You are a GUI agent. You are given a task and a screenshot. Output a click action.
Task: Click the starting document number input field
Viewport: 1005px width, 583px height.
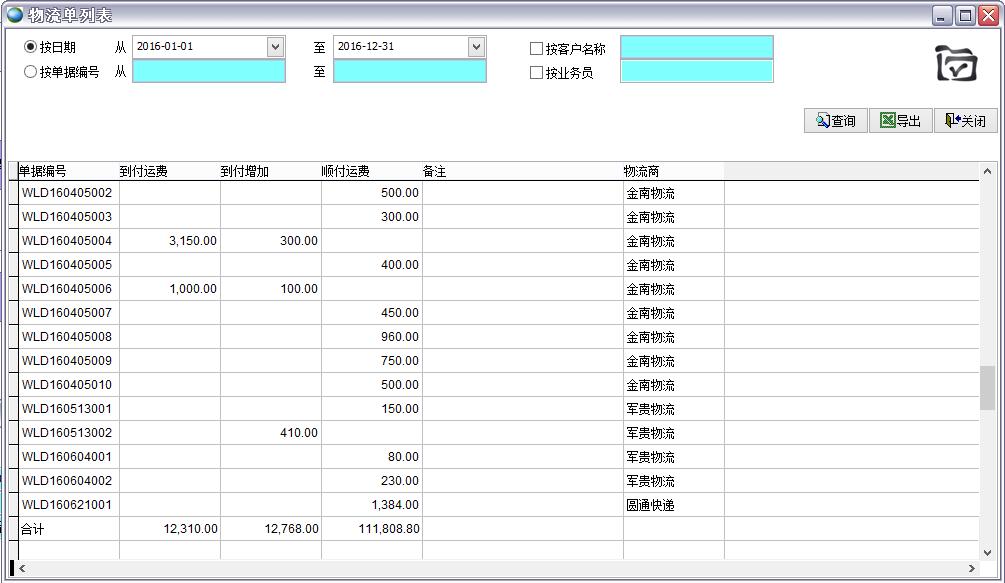(x=208, y=72)
